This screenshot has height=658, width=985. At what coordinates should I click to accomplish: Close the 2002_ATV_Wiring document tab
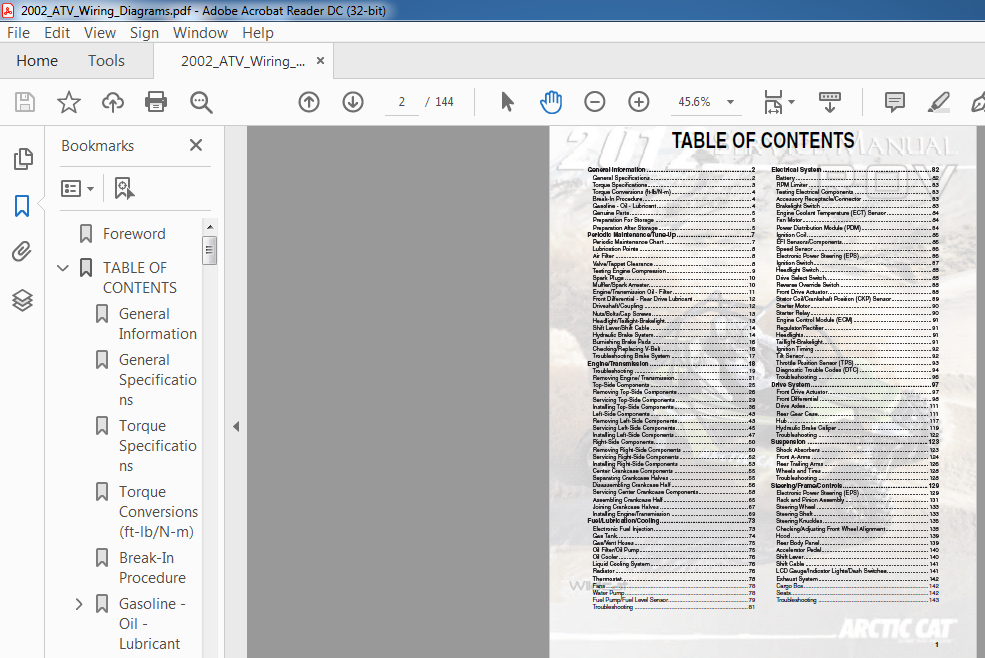(320, 60)
